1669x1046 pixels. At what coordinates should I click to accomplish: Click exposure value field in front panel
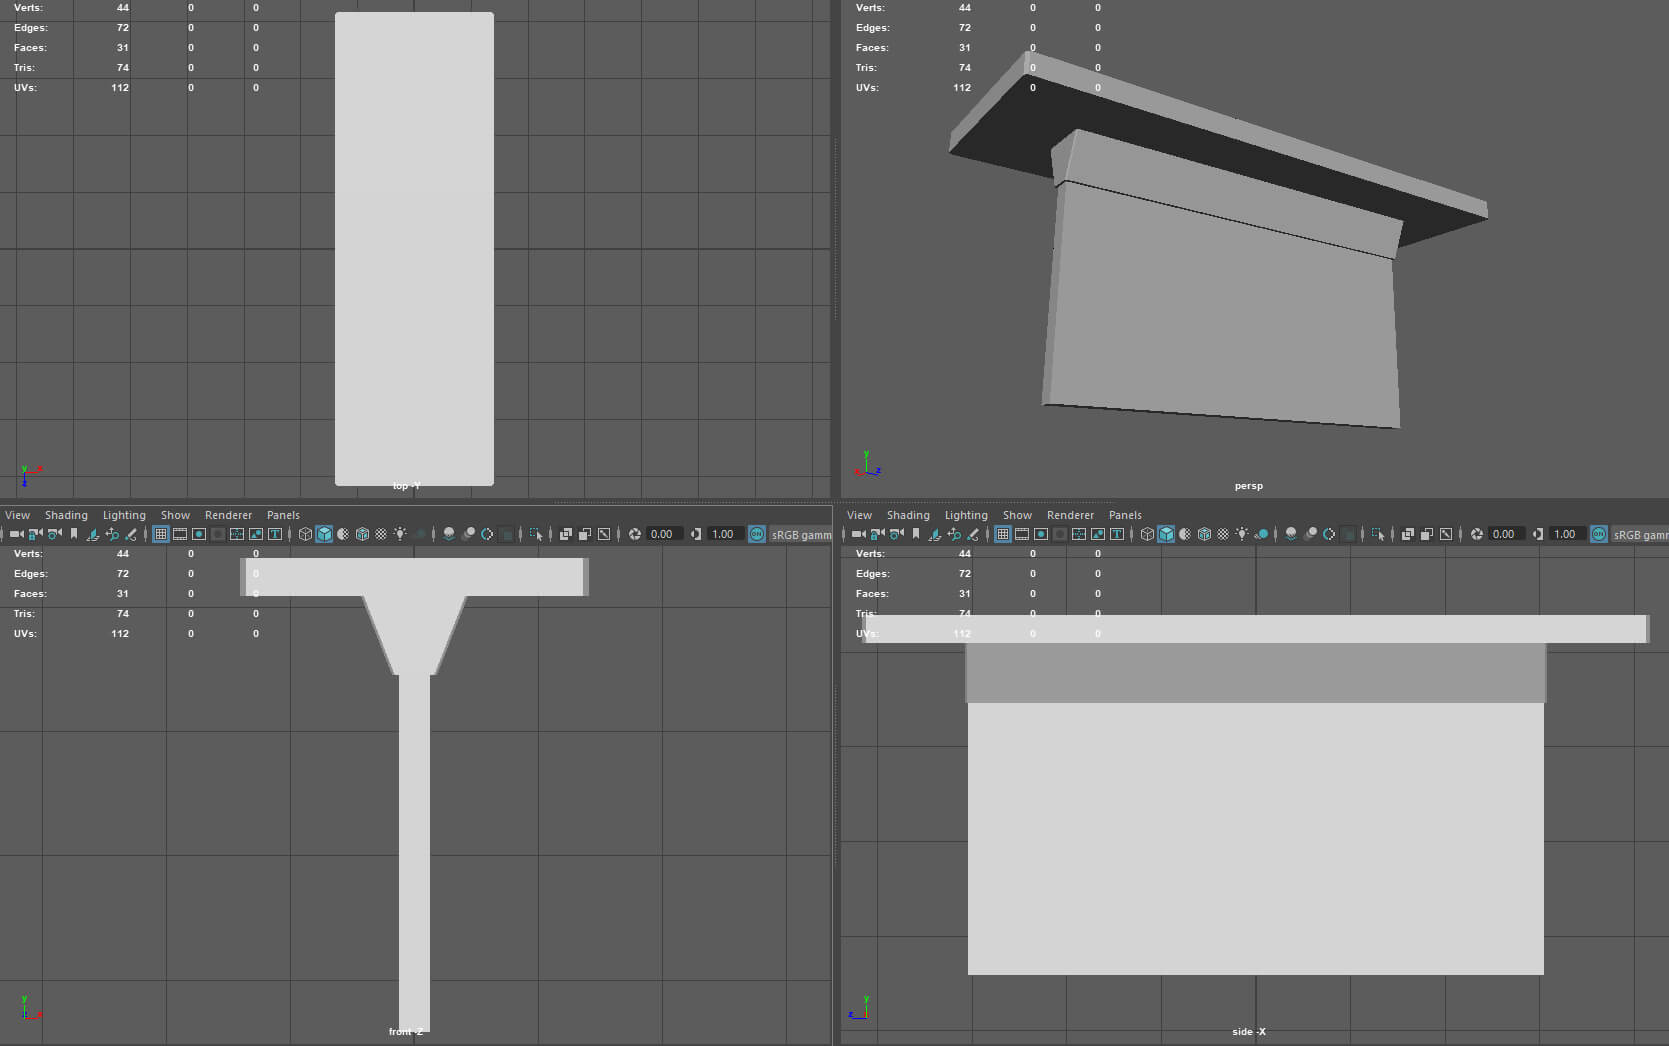(662, 534)
